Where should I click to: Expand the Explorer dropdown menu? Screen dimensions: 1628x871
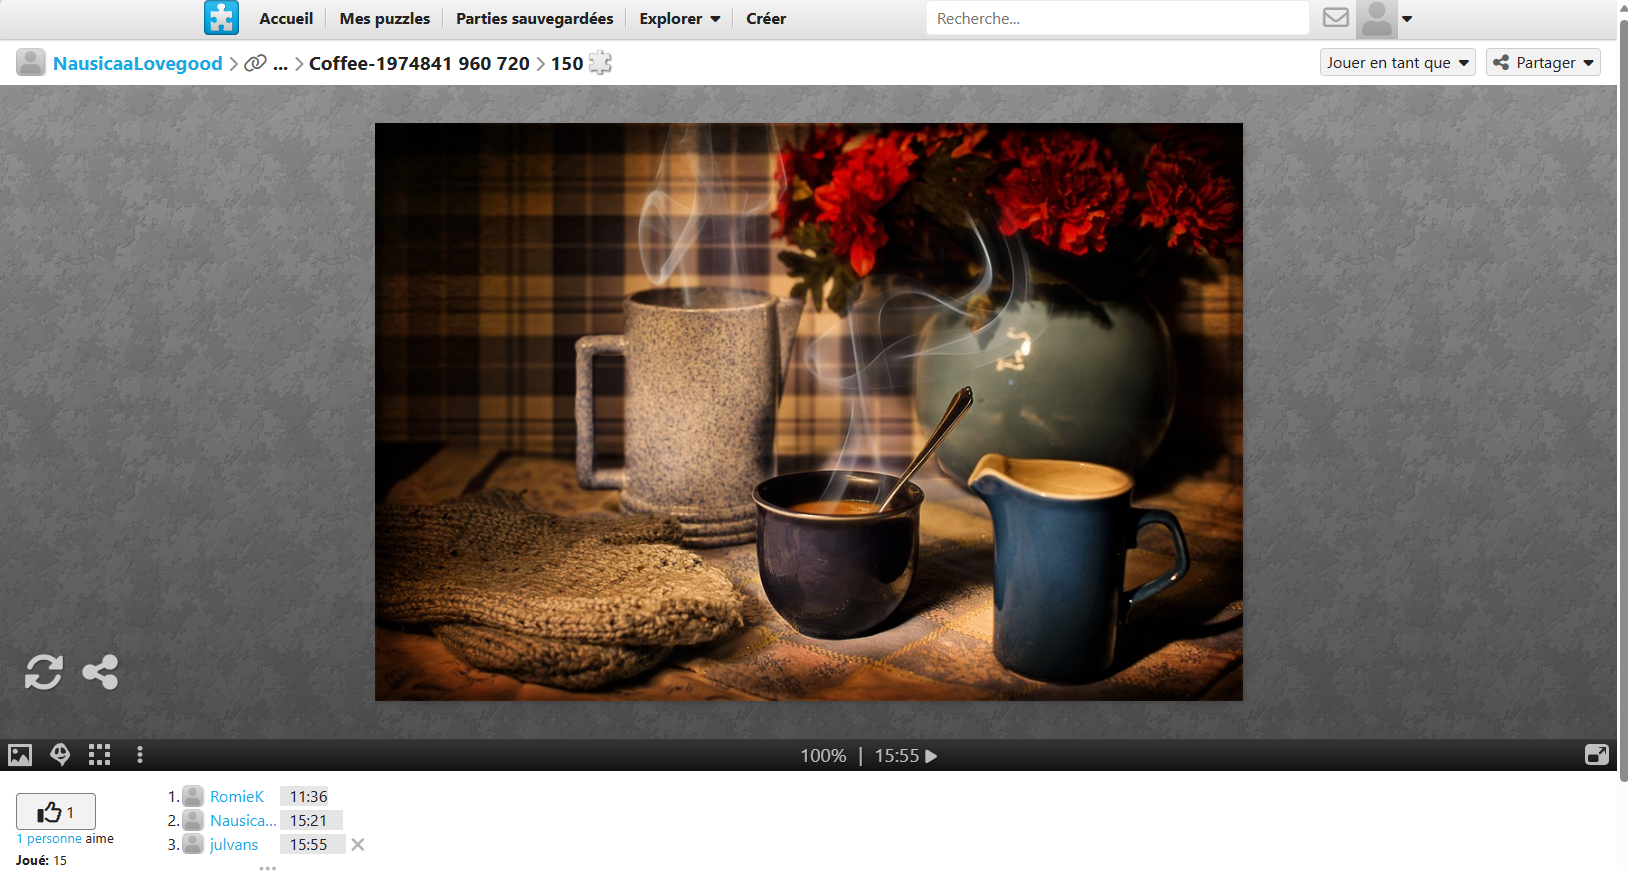(x=680, y=18)
